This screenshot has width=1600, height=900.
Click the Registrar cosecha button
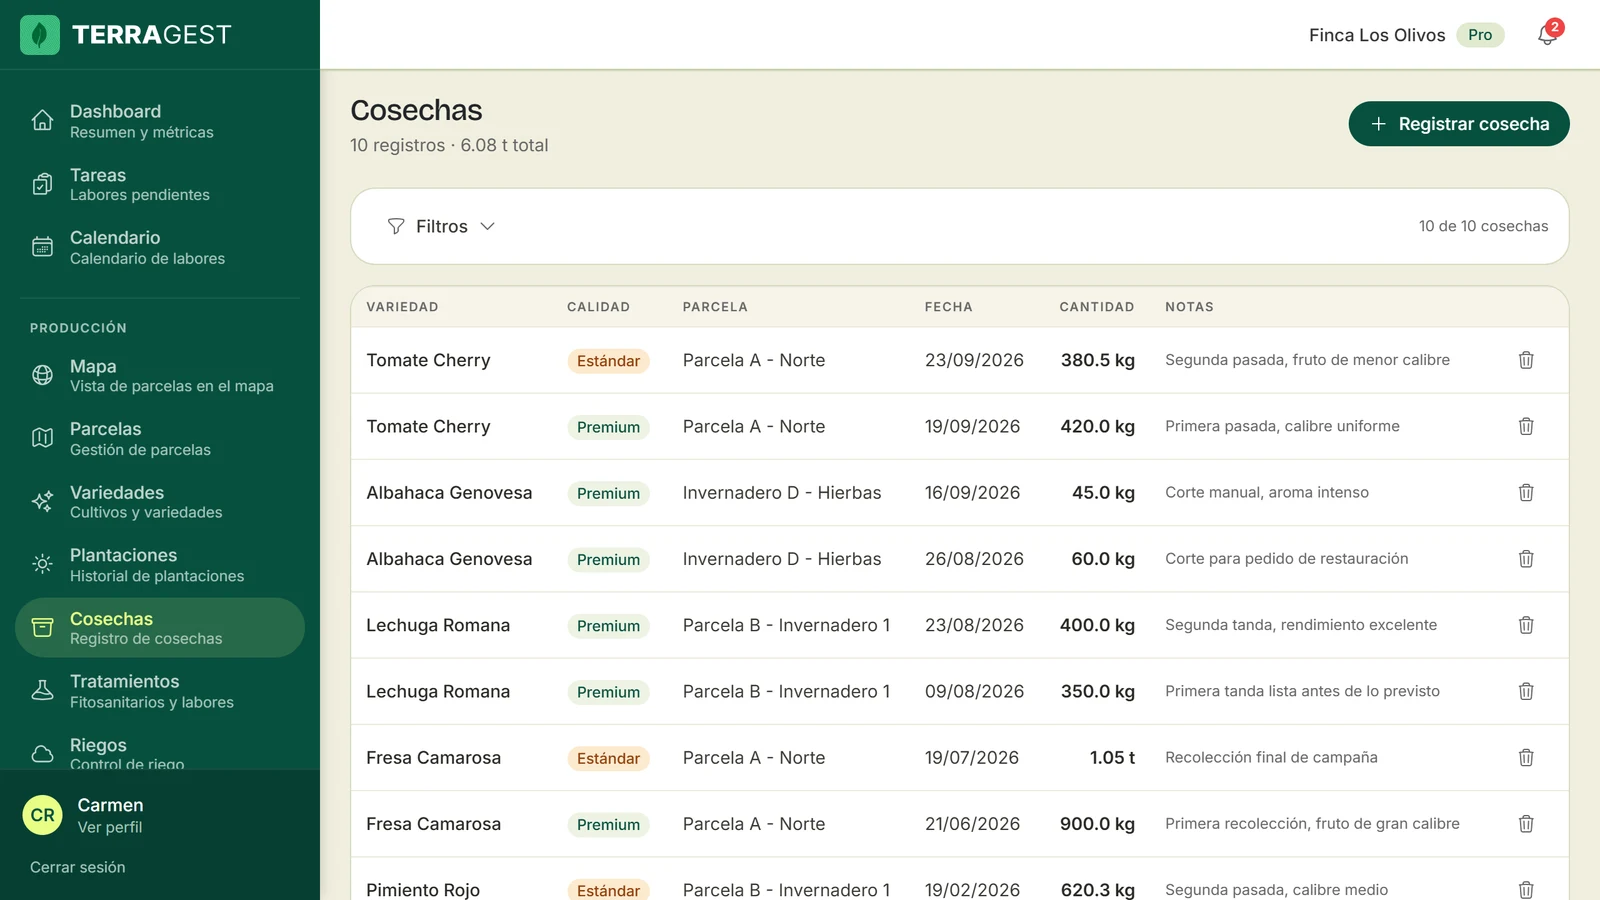(1459, 124)
